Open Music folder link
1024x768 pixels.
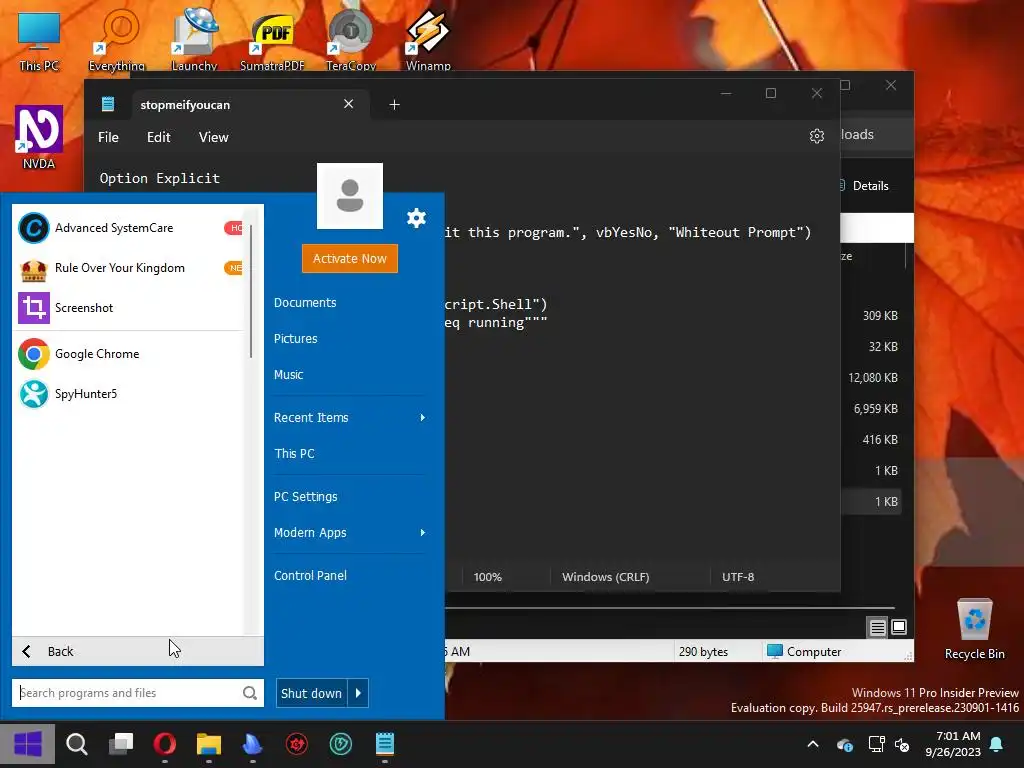pos(288,374)
